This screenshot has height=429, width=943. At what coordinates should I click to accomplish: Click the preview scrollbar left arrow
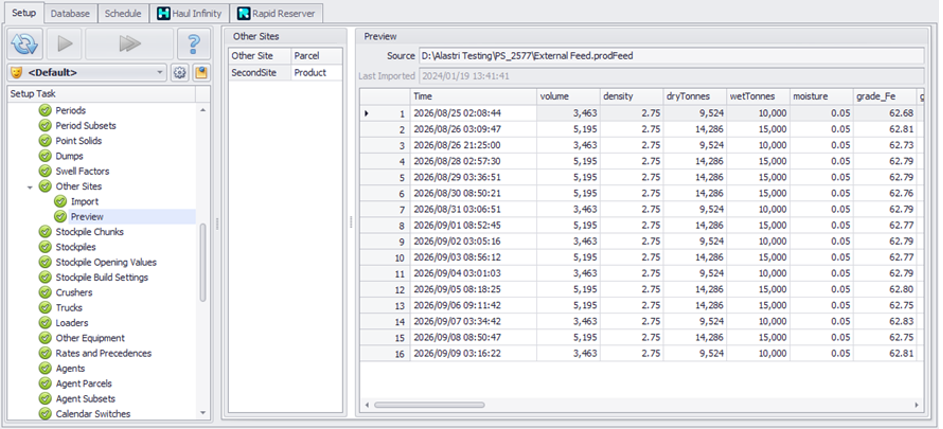[x=366, y=405]
